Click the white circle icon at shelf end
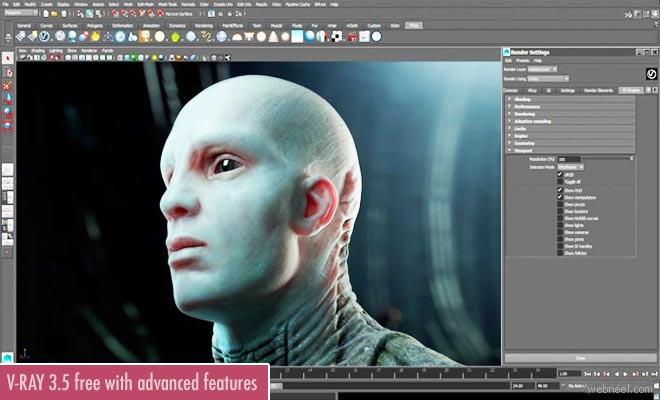The image size is (660, 400). pos(376,37)
